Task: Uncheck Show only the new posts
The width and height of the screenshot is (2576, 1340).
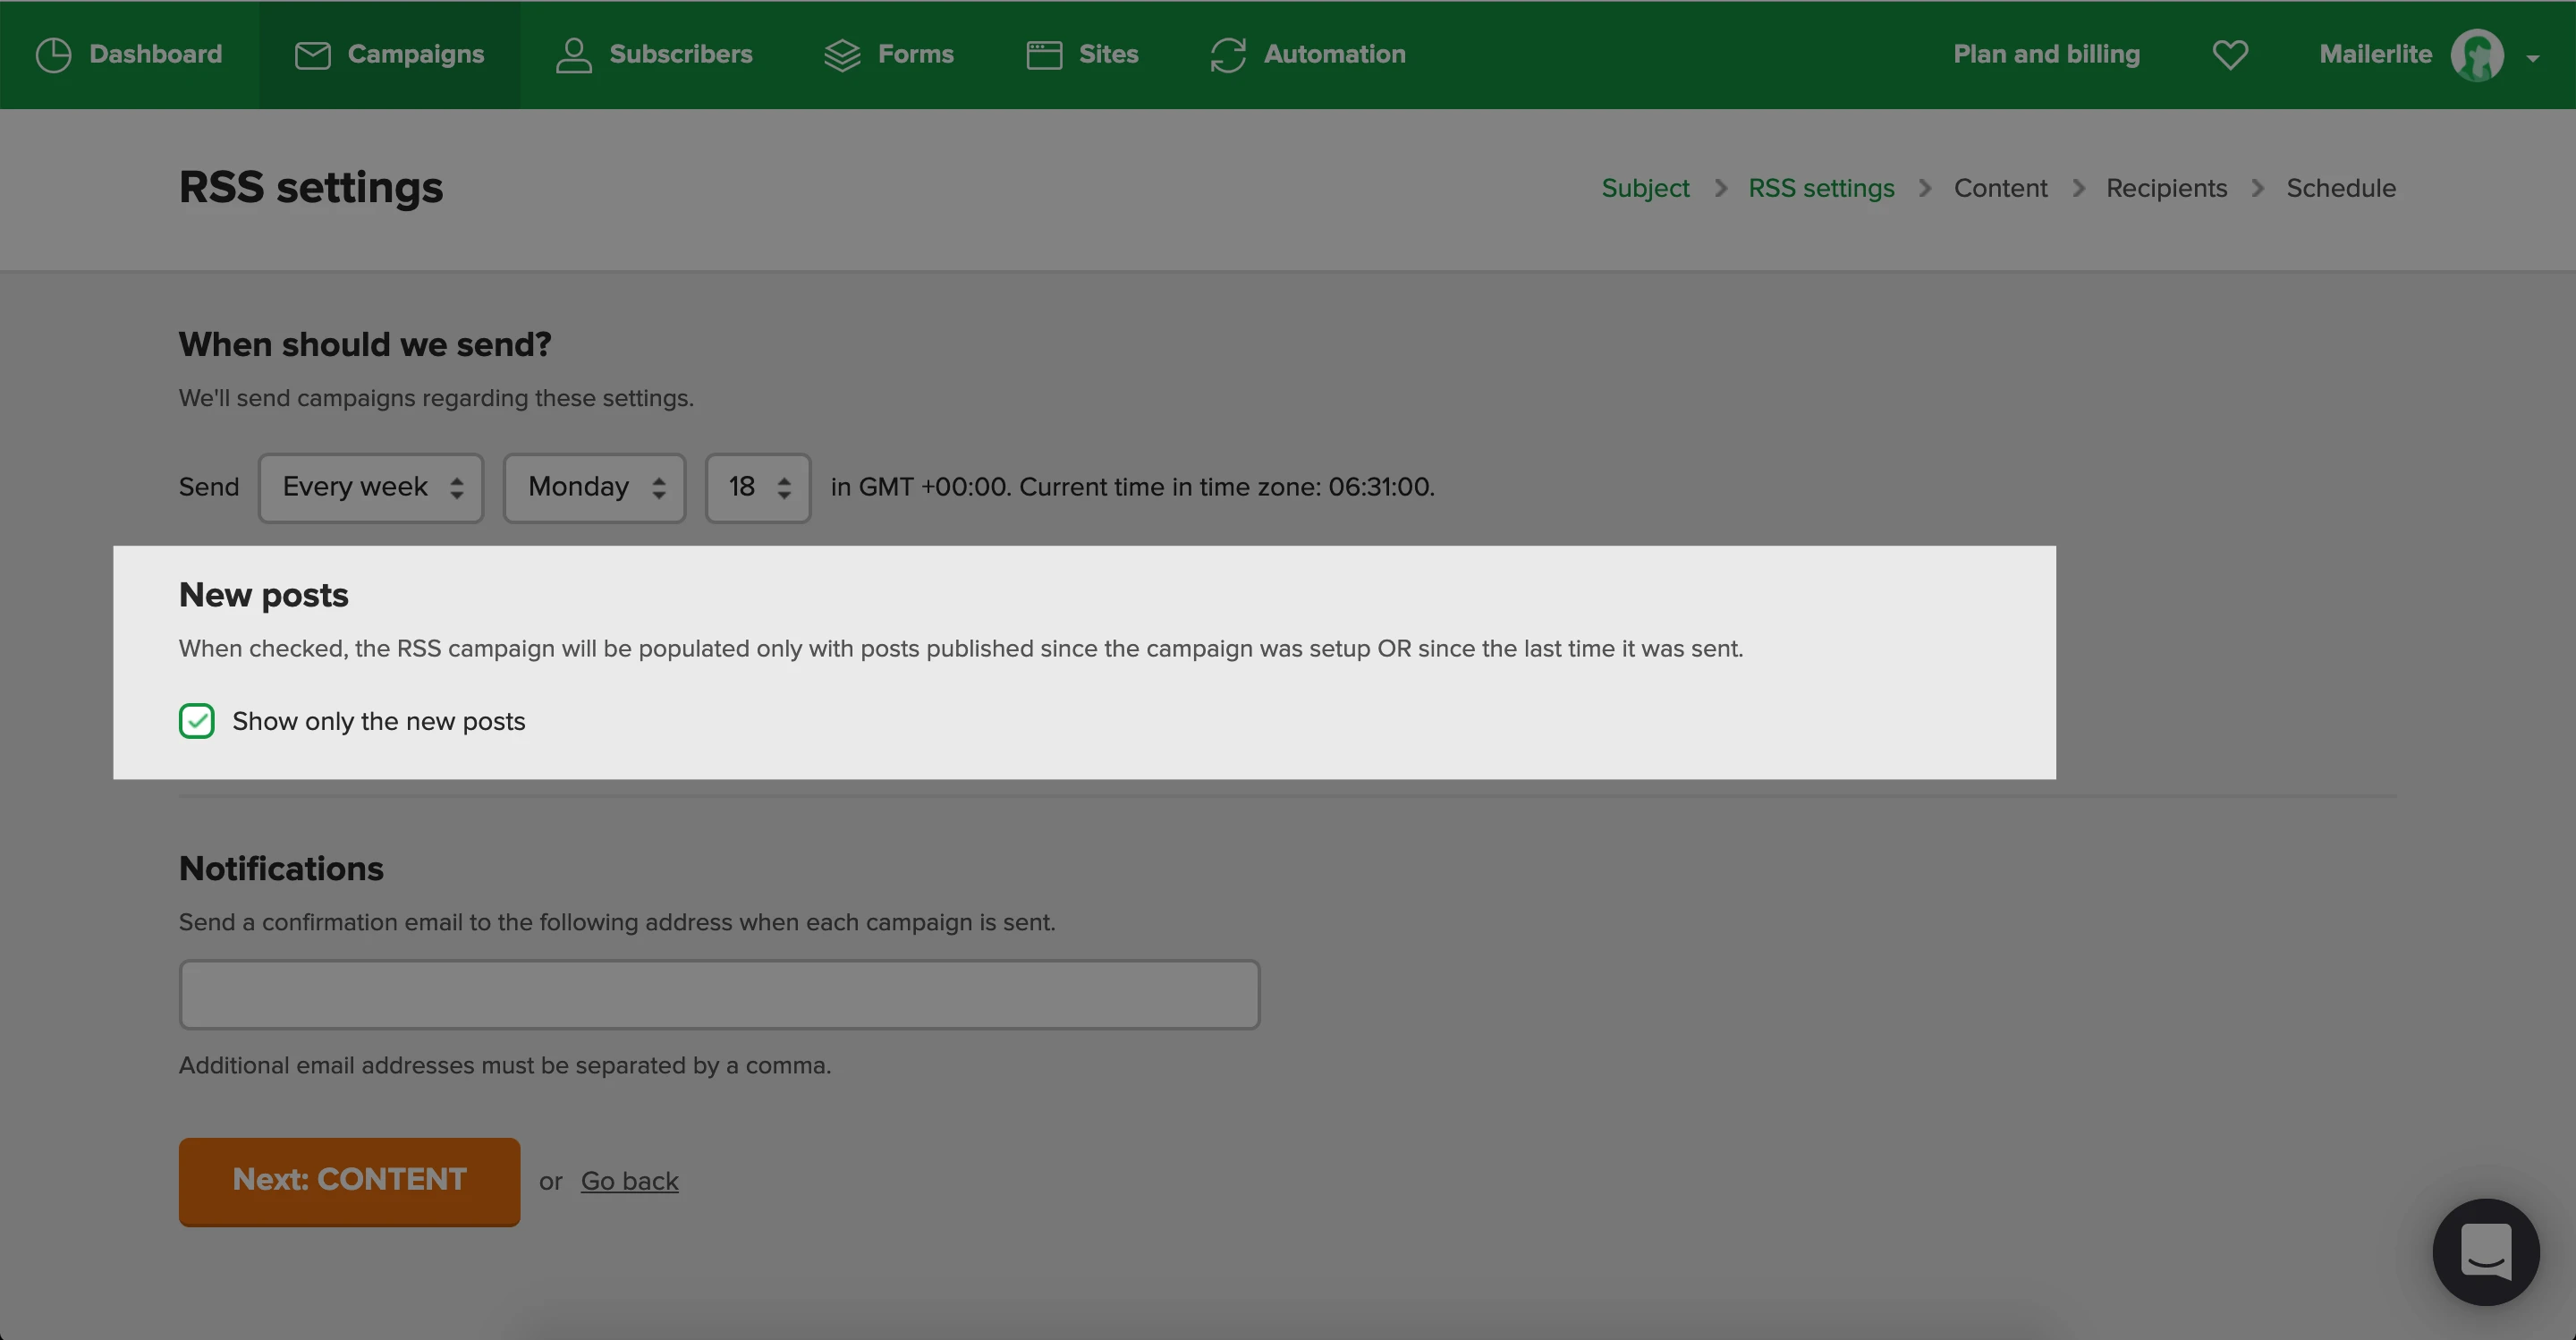Action: 197,721
